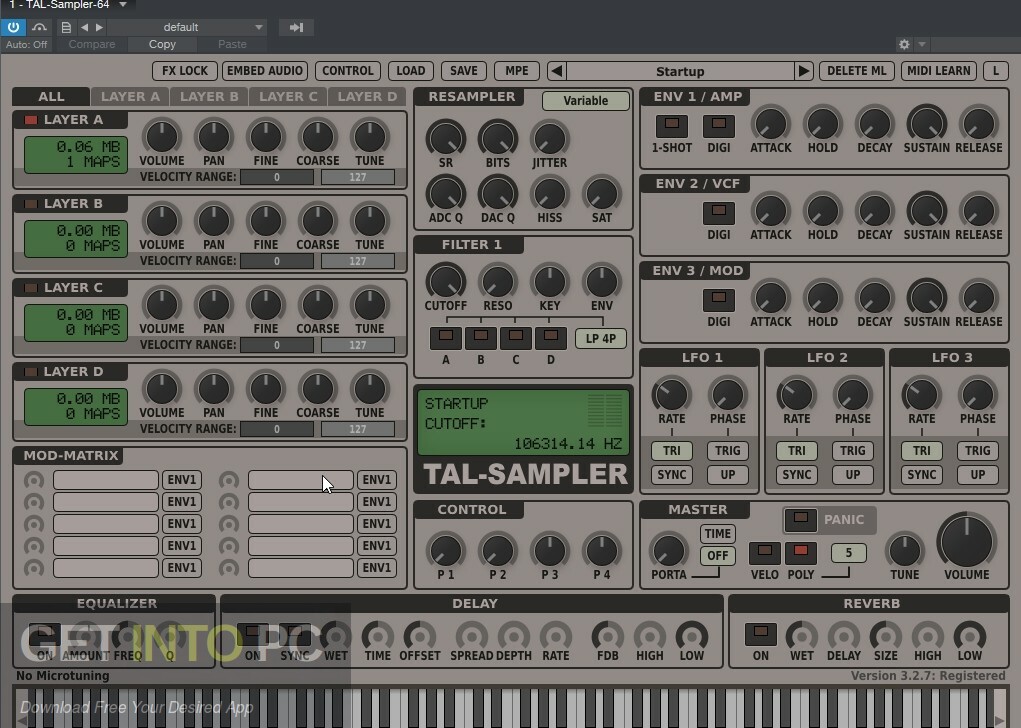Switch to the LAYER D tab
The width and height of the screenshot is (1021, 728).
[x=367, y=96]
